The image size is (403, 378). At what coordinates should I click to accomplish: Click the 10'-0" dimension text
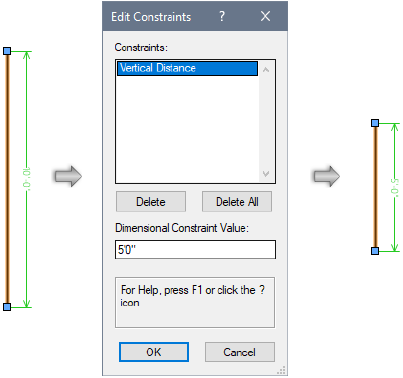(x=27, y=178)
